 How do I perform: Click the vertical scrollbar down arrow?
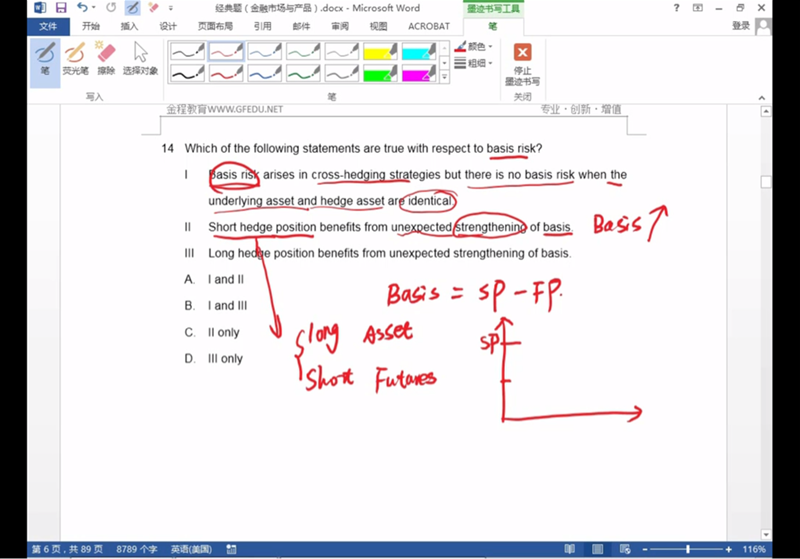coord(766,535)
